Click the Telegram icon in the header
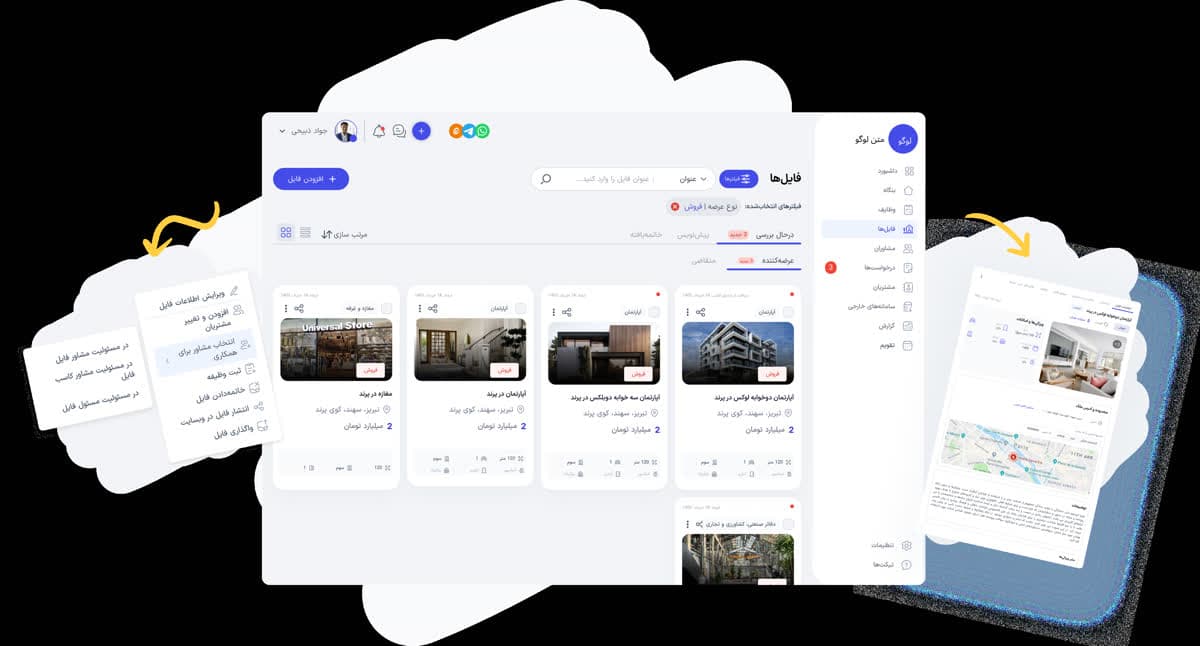The image size is (1200, 646). [469, 131]
